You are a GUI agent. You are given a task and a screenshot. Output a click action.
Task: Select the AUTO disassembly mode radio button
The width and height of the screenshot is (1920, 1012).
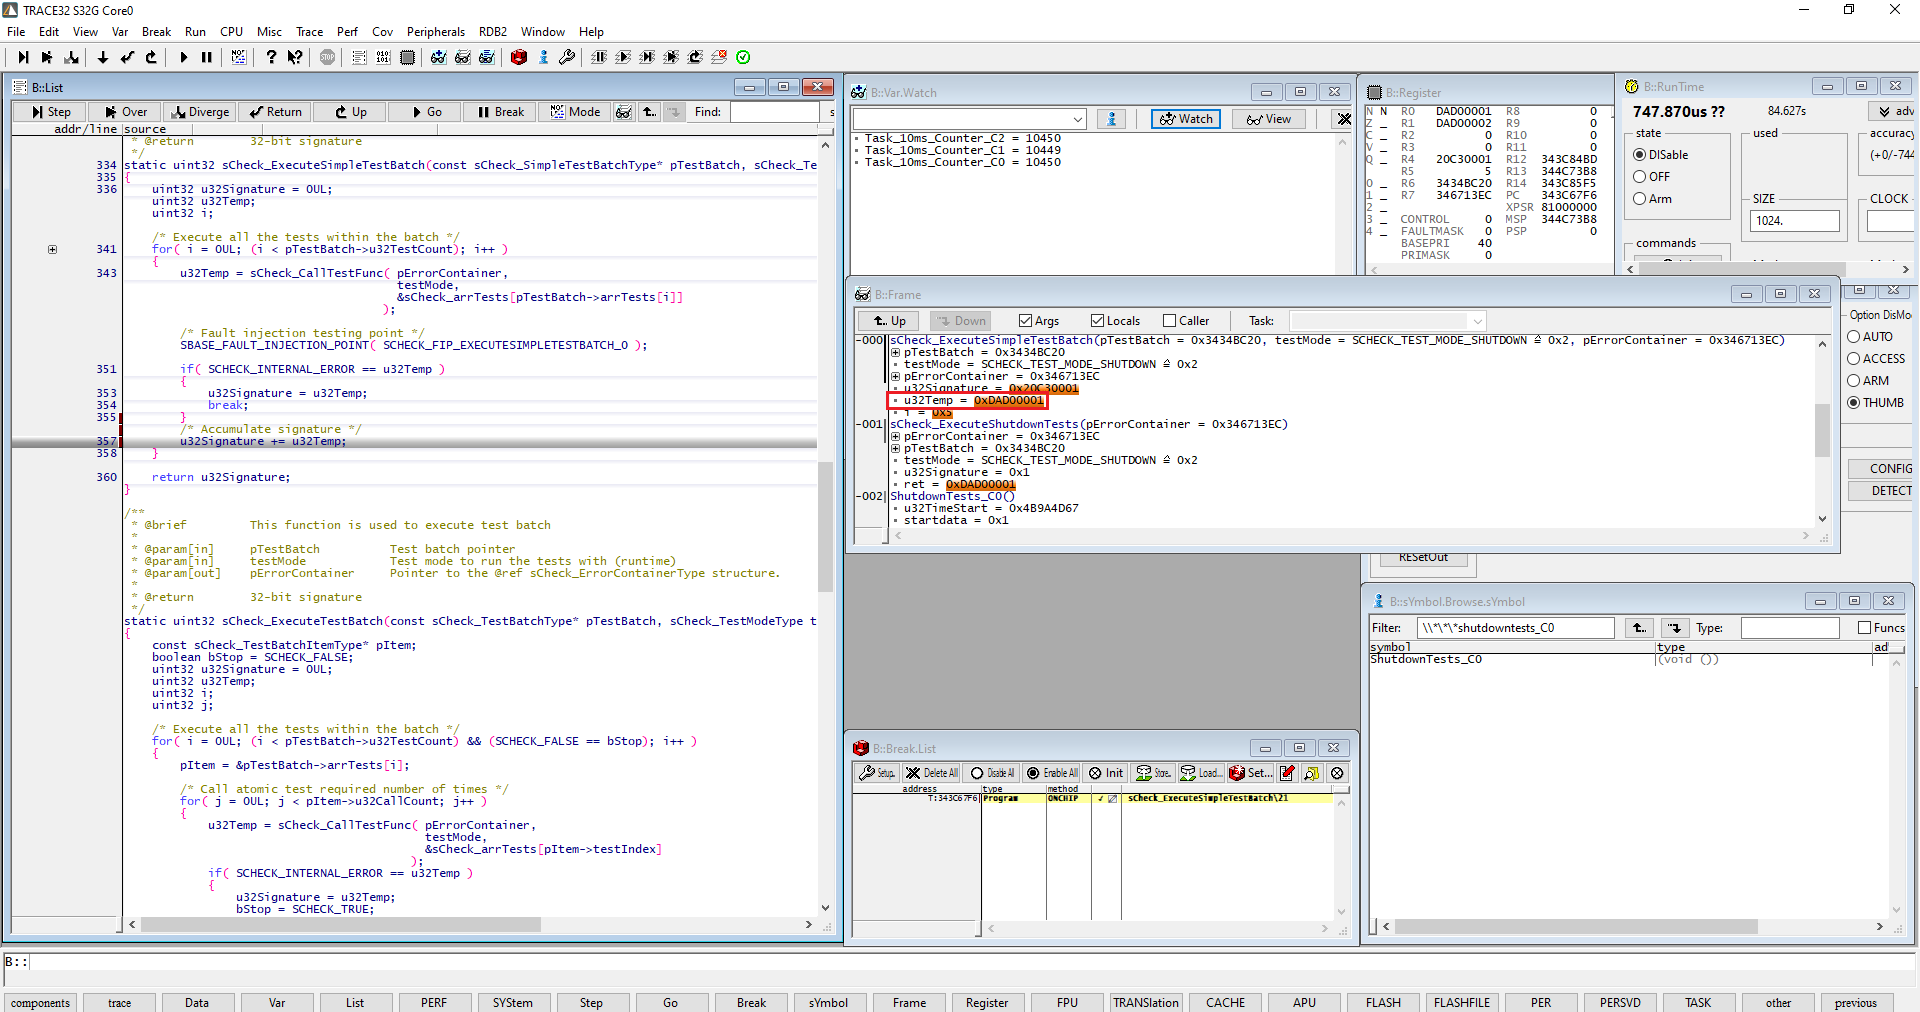coord(1853,337)
